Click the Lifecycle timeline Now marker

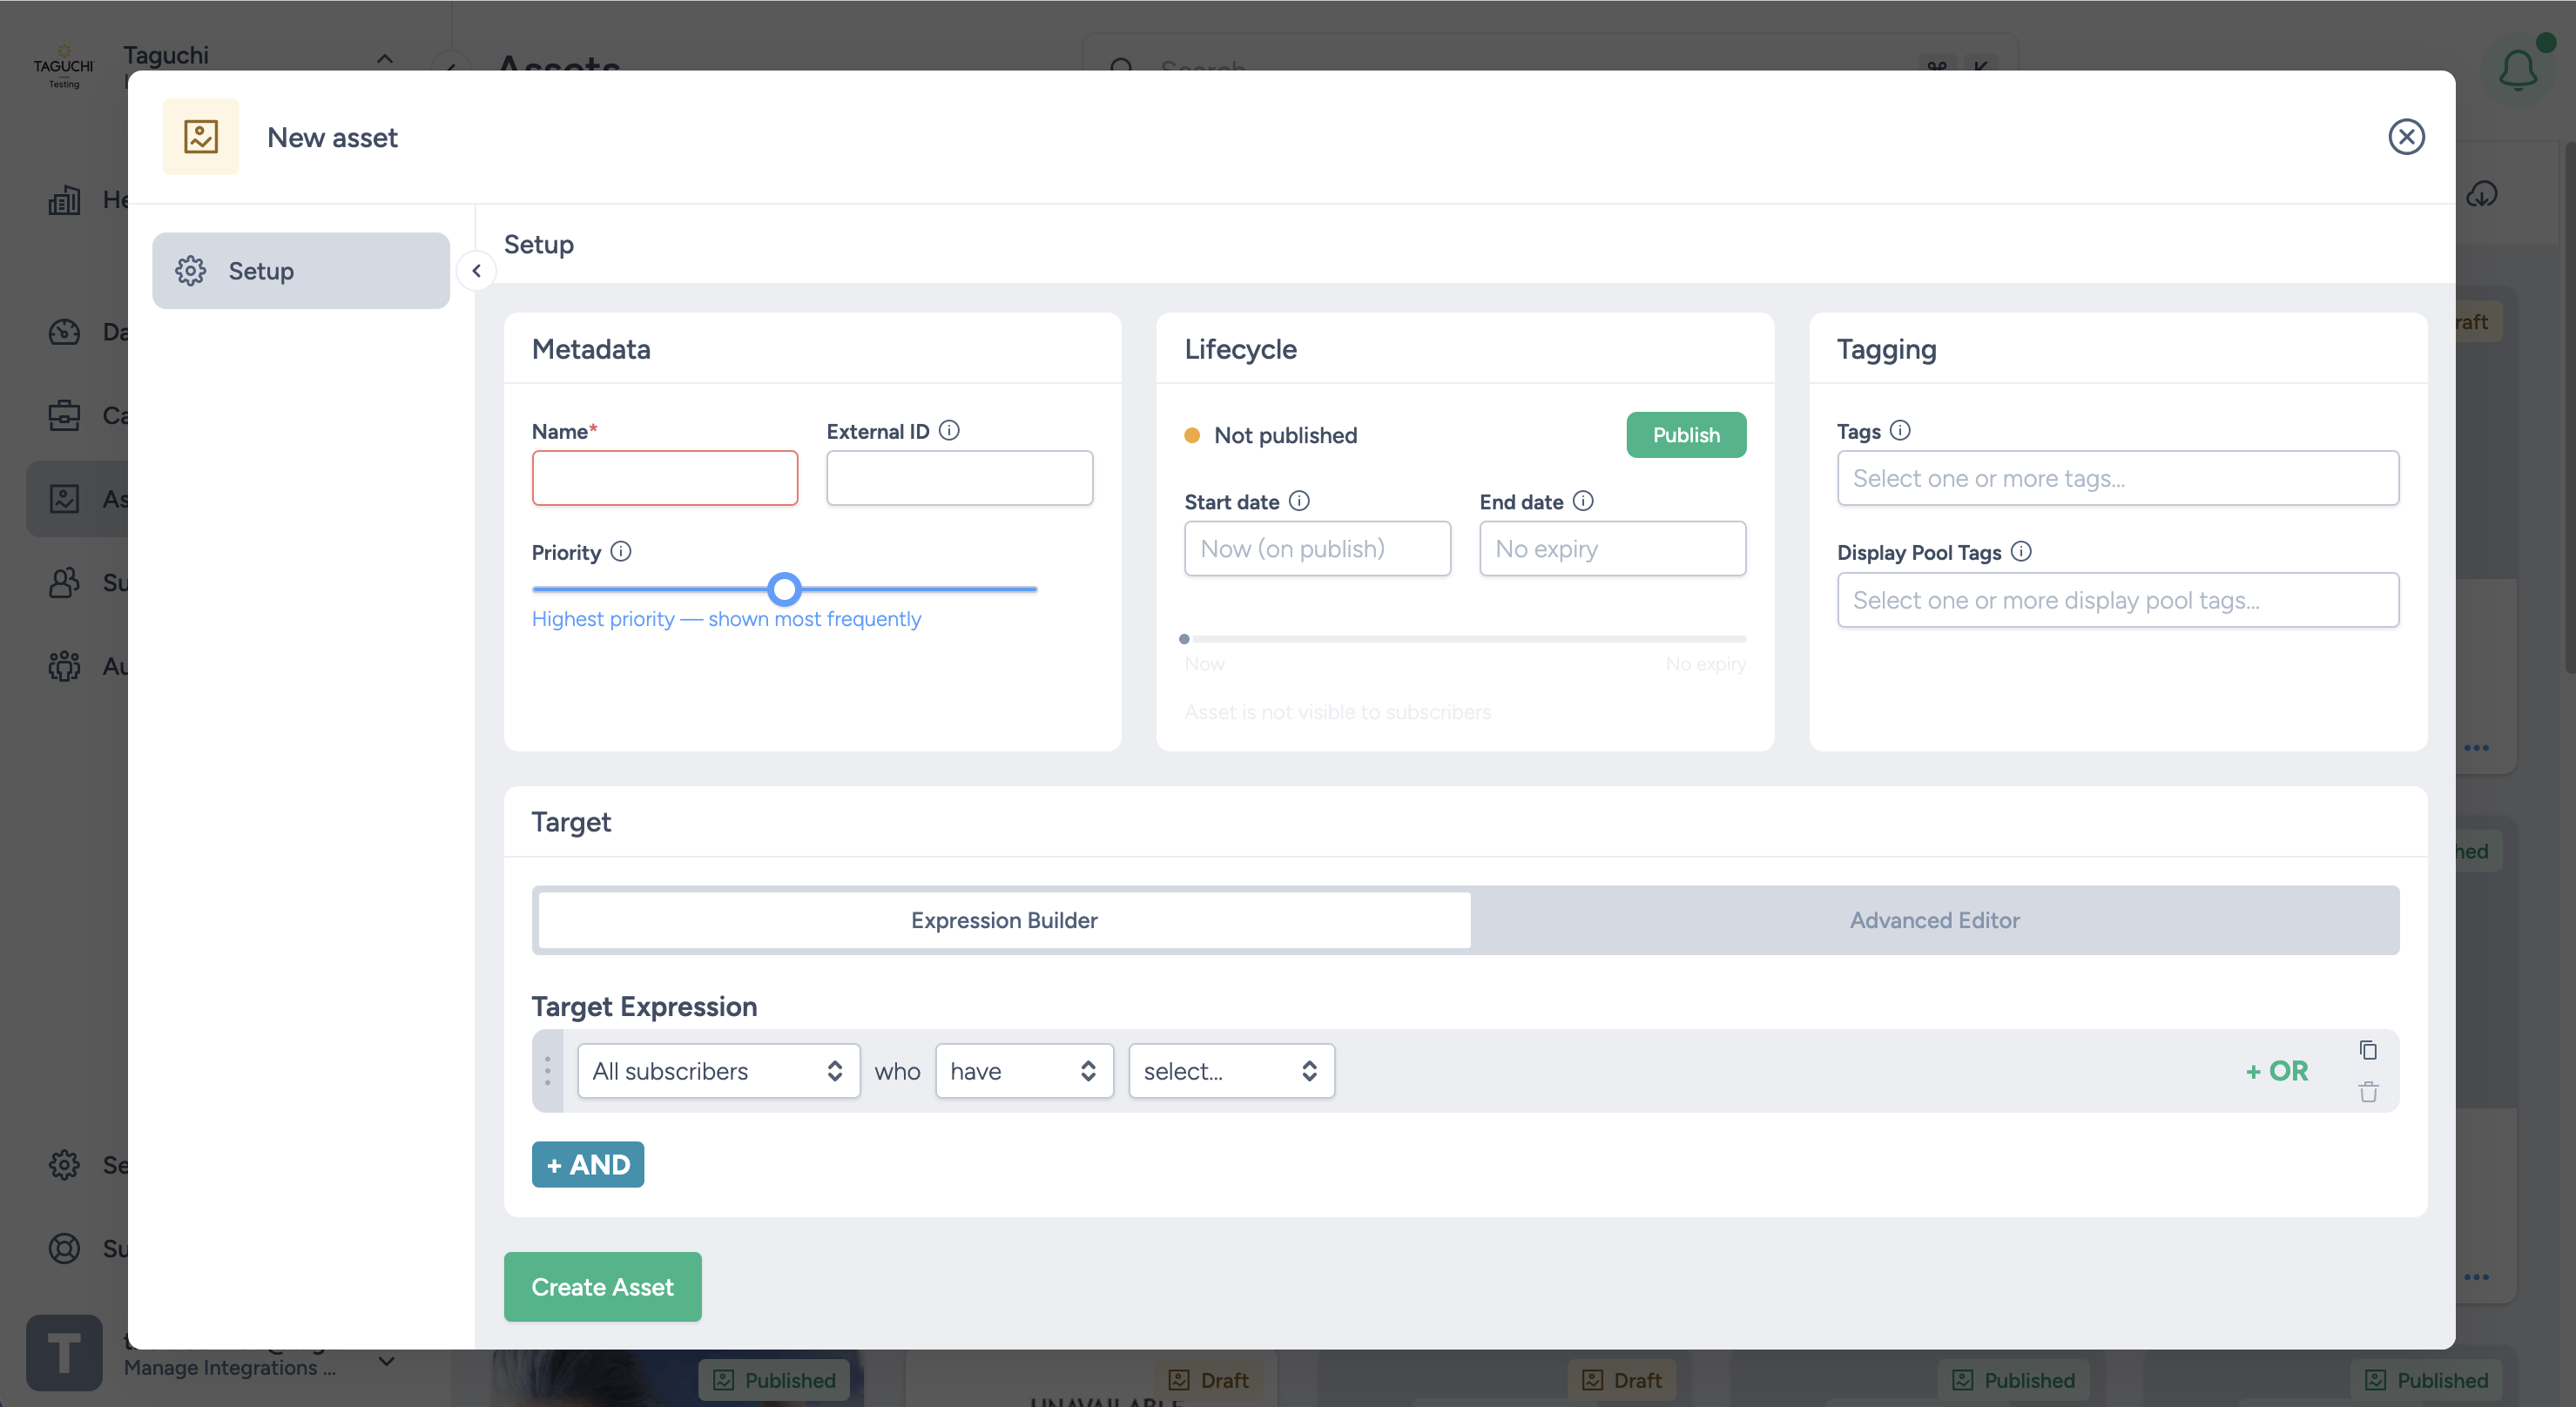[1184, 639]
